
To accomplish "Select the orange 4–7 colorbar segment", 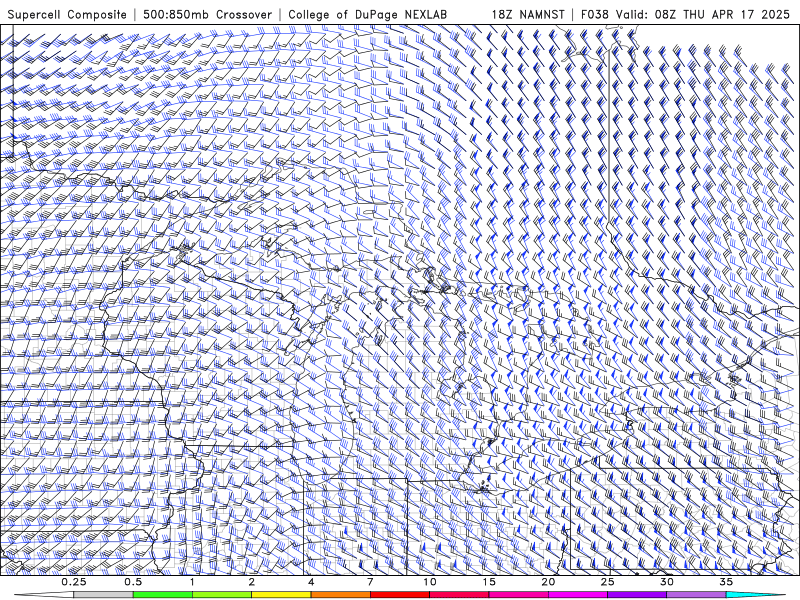I will (x=340, y=595).
